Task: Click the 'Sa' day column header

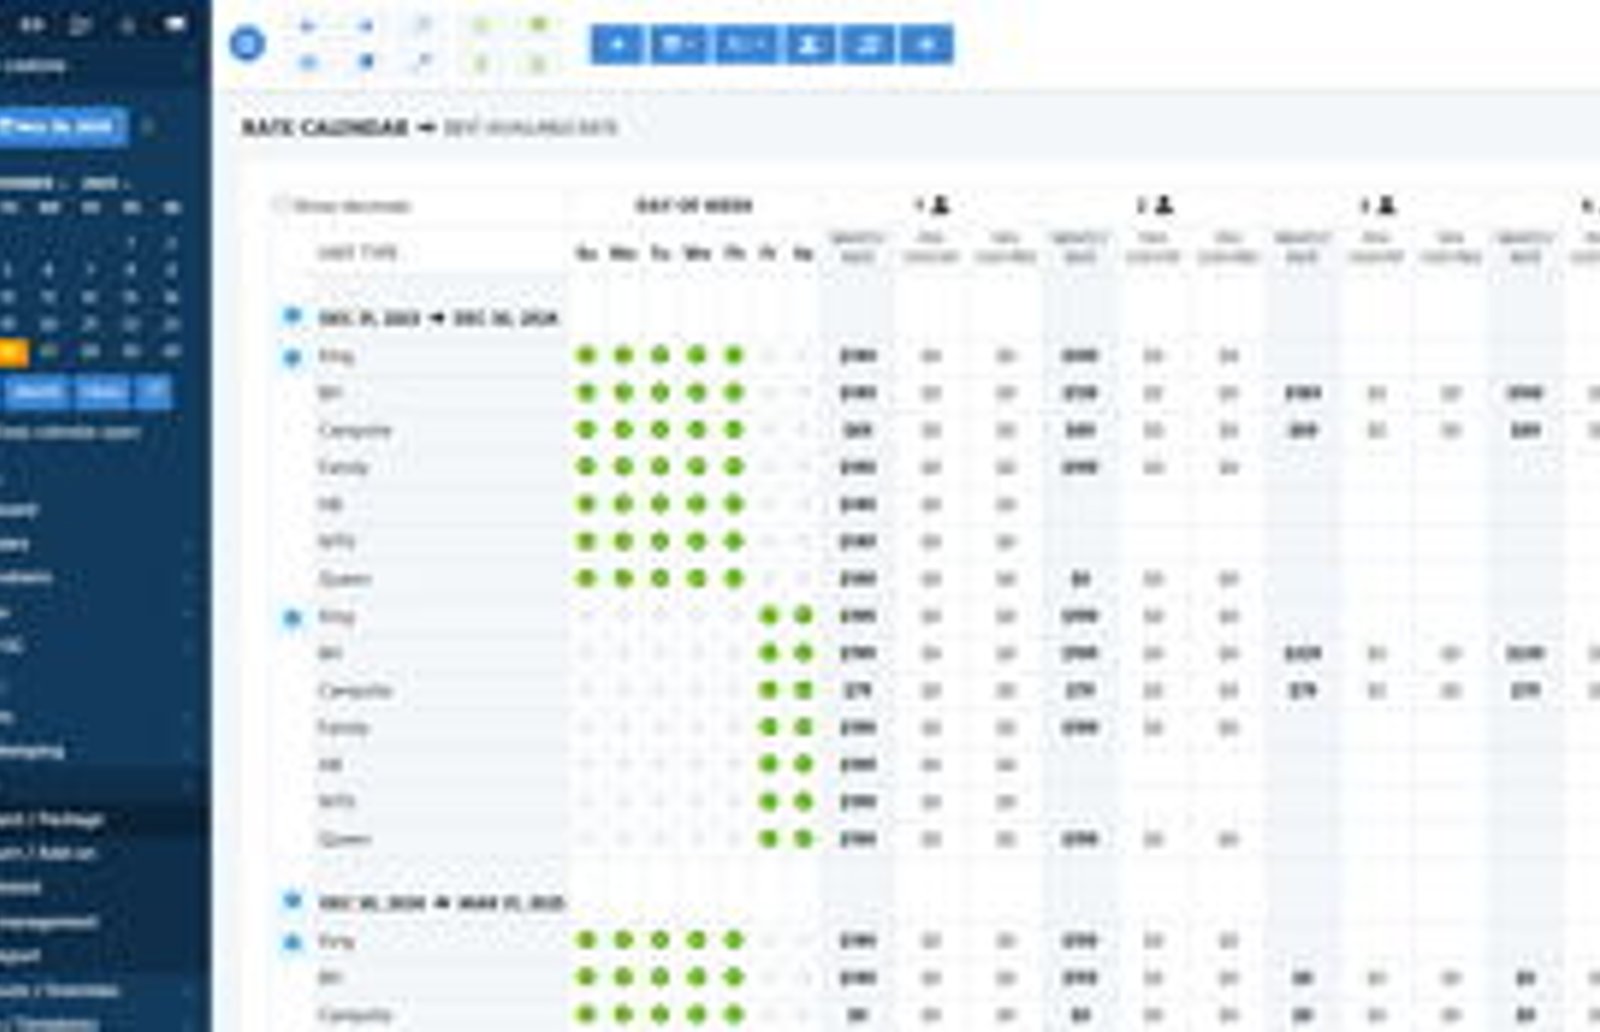Action: click(x=803, y=254)
